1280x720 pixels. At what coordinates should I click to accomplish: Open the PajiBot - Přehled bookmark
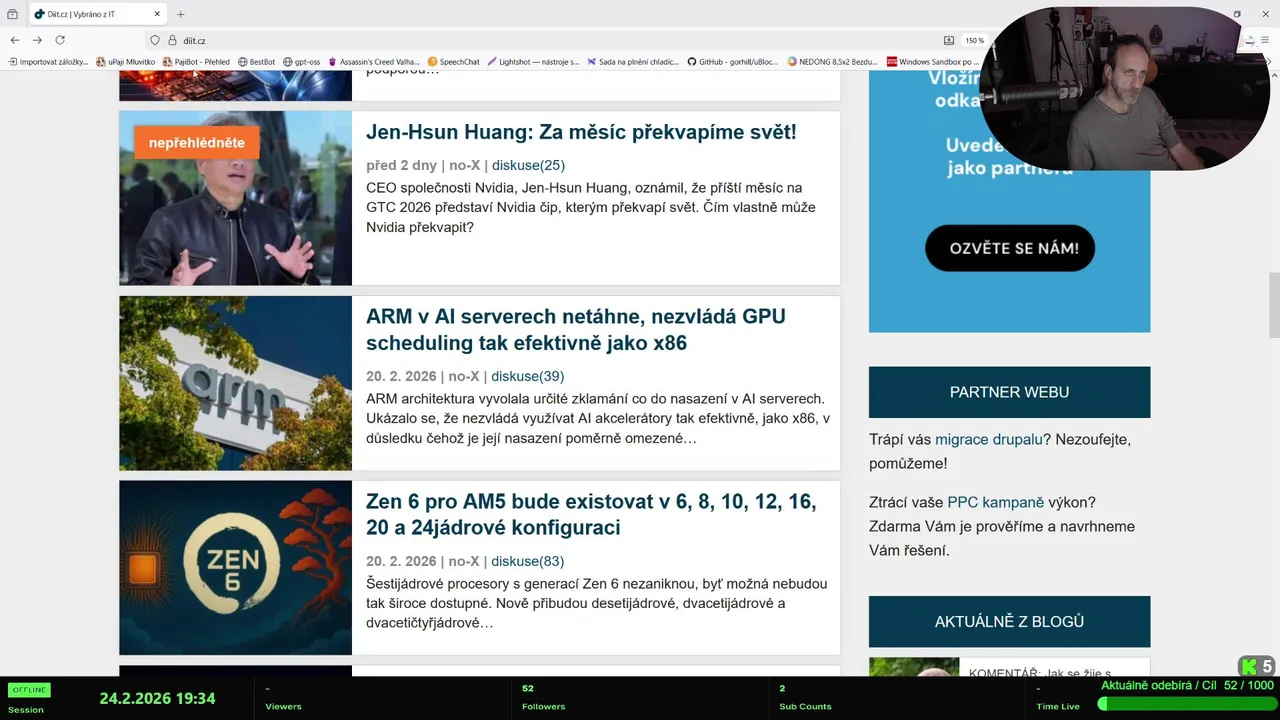(x=197, y=62)
